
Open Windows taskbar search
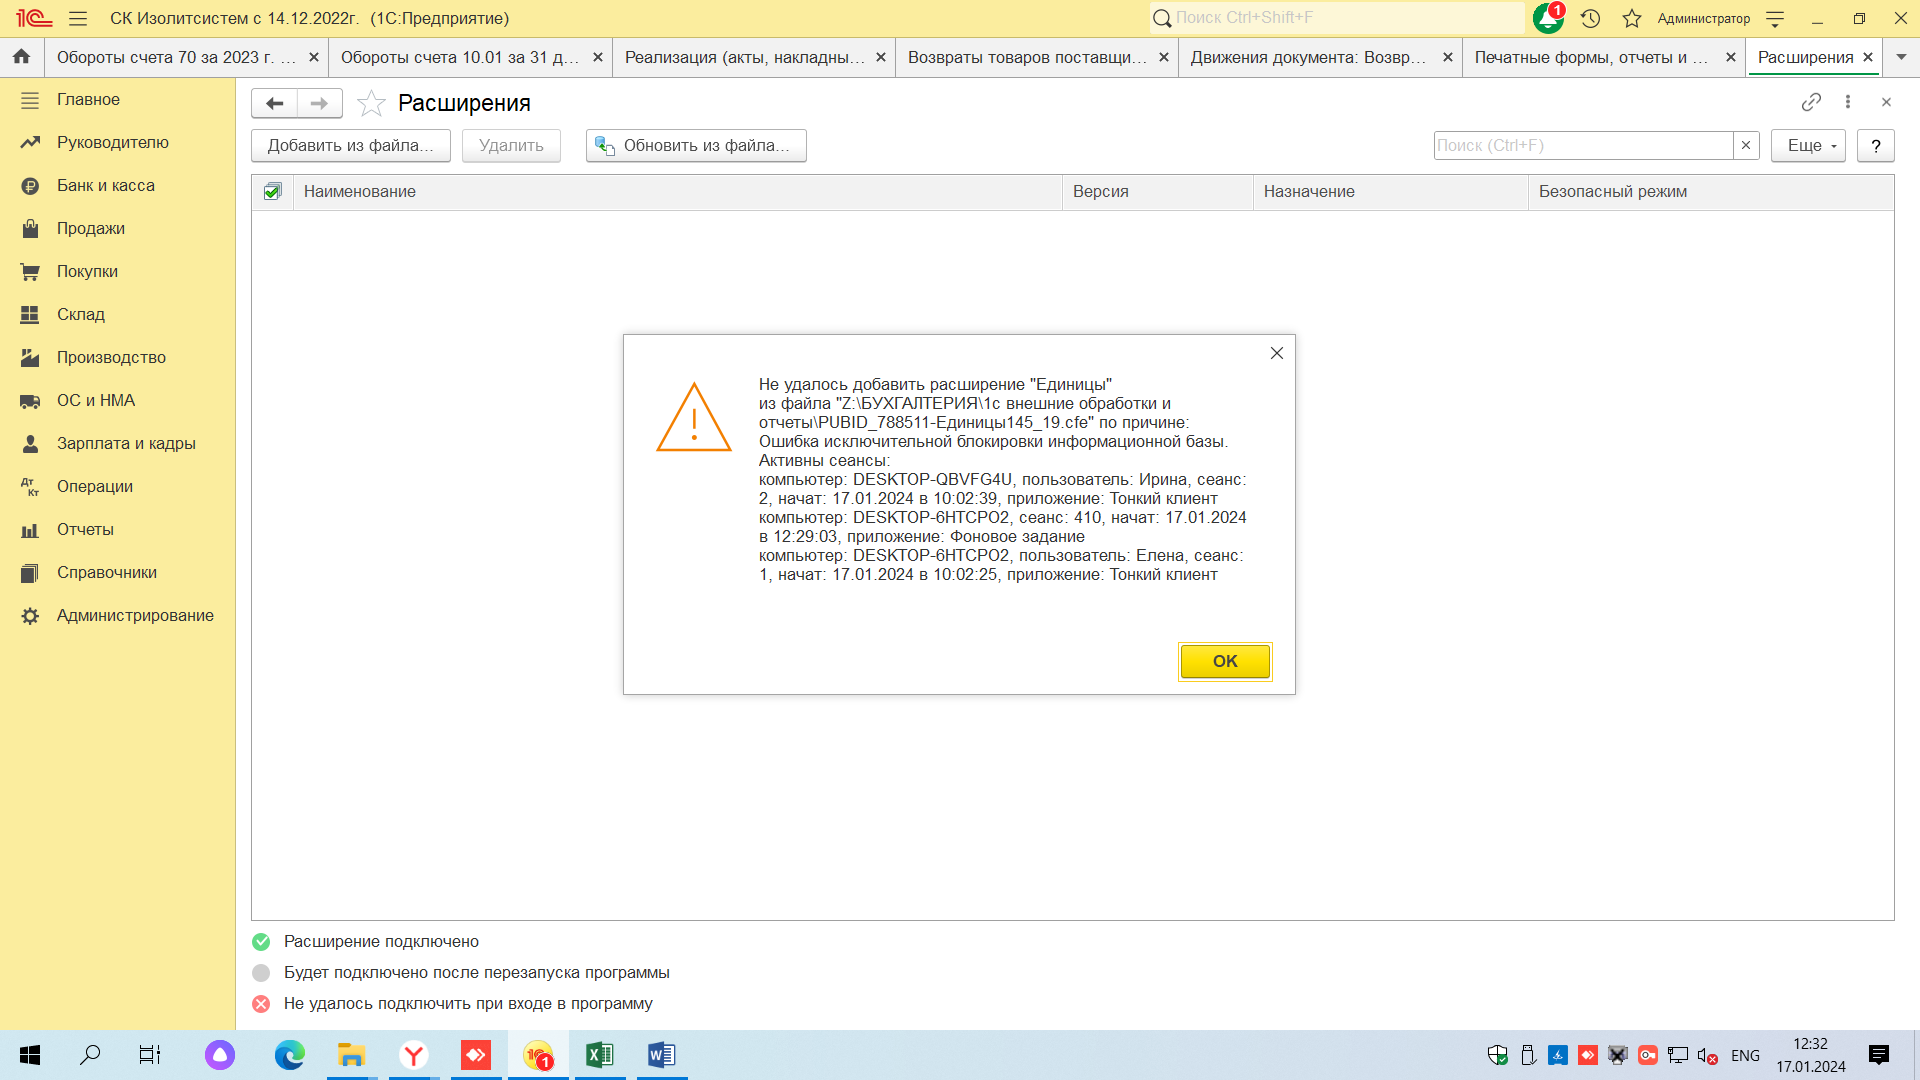pos(90,1055)
